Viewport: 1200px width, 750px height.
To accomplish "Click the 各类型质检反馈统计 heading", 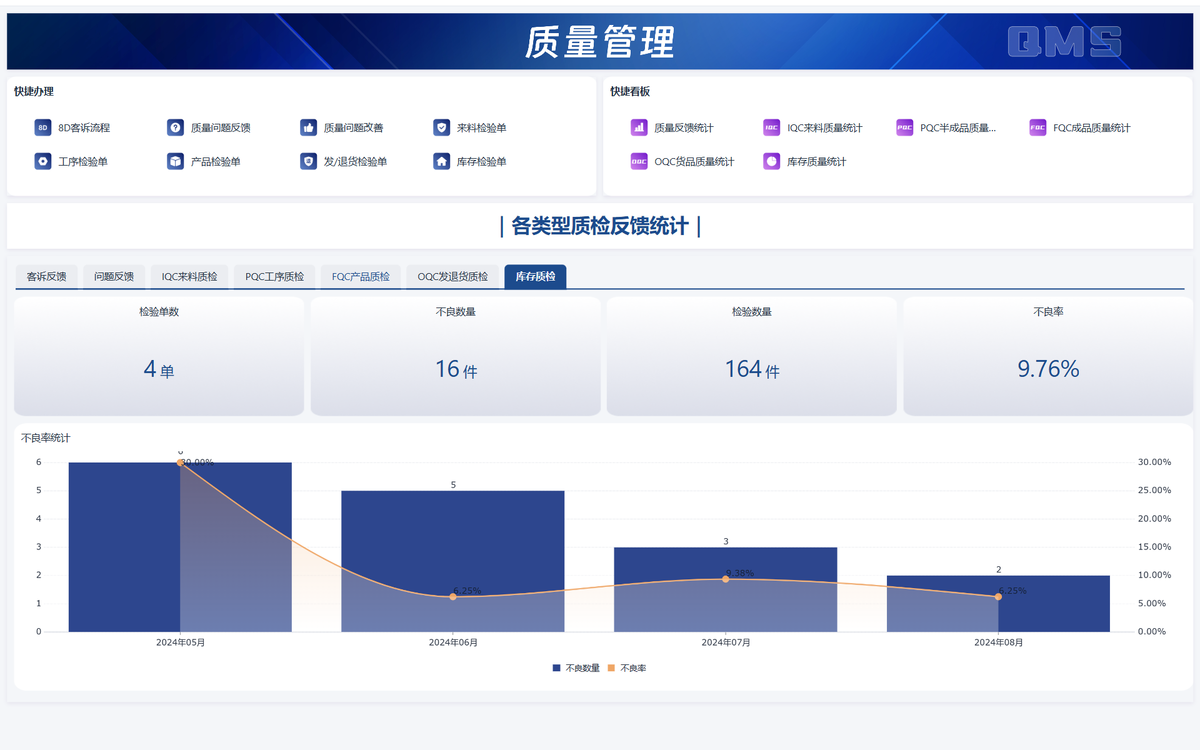I will (x=600, y=227).
